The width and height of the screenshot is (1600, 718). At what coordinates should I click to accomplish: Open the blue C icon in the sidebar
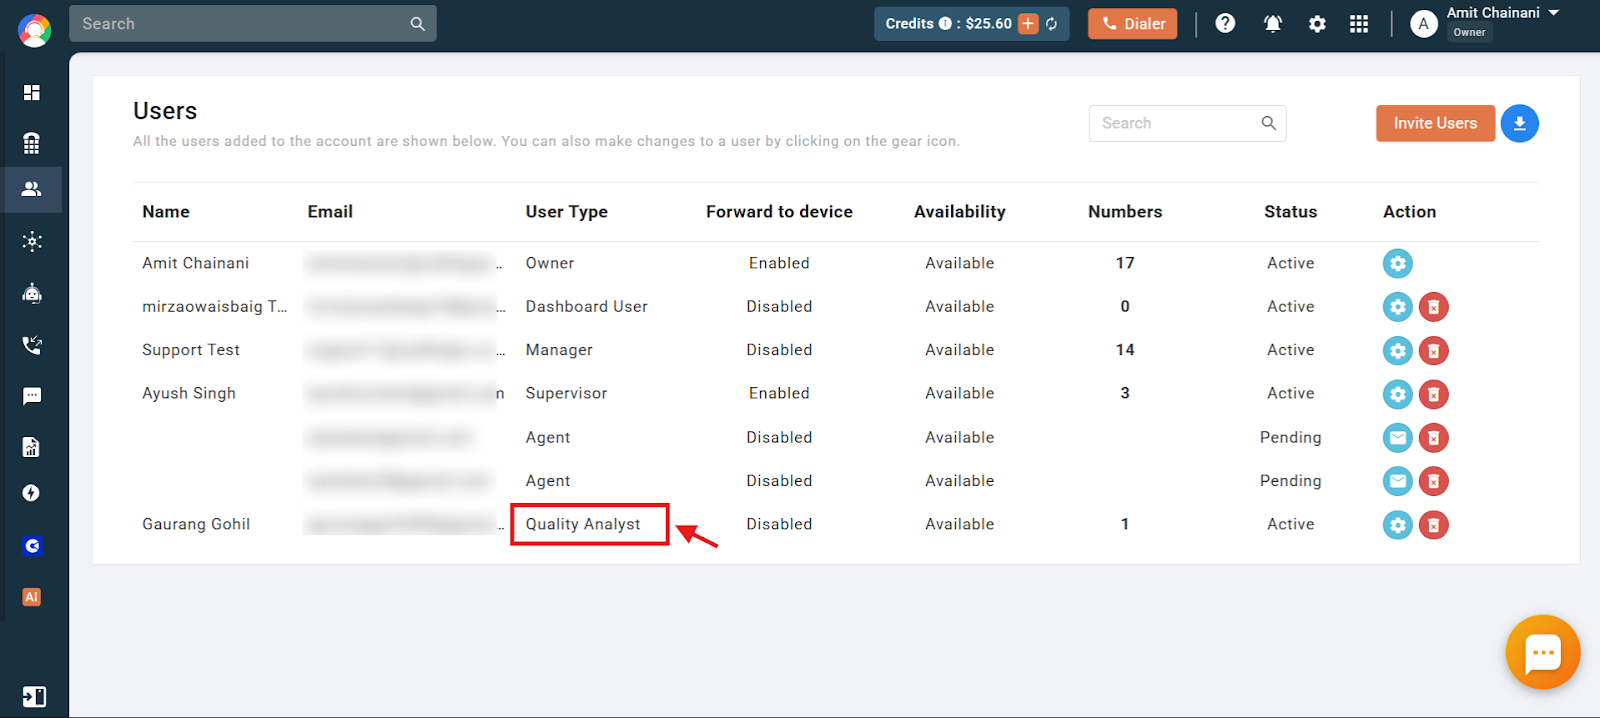pos(32,546)
